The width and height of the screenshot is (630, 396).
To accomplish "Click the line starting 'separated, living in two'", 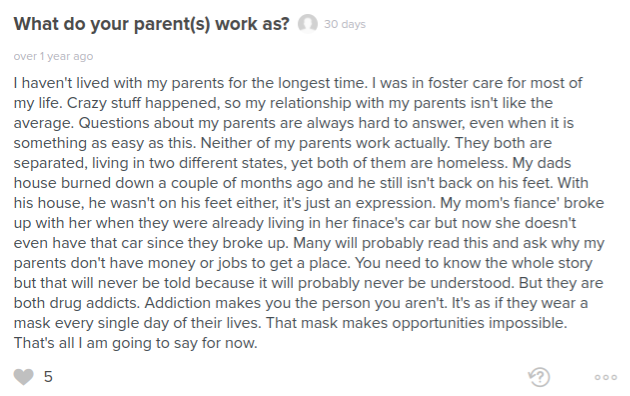I will coord(292,163).
